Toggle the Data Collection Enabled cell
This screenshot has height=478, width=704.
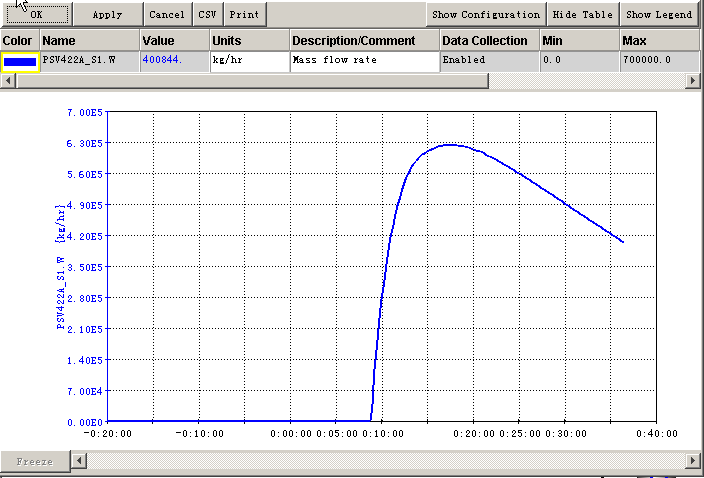click(488, 61)
